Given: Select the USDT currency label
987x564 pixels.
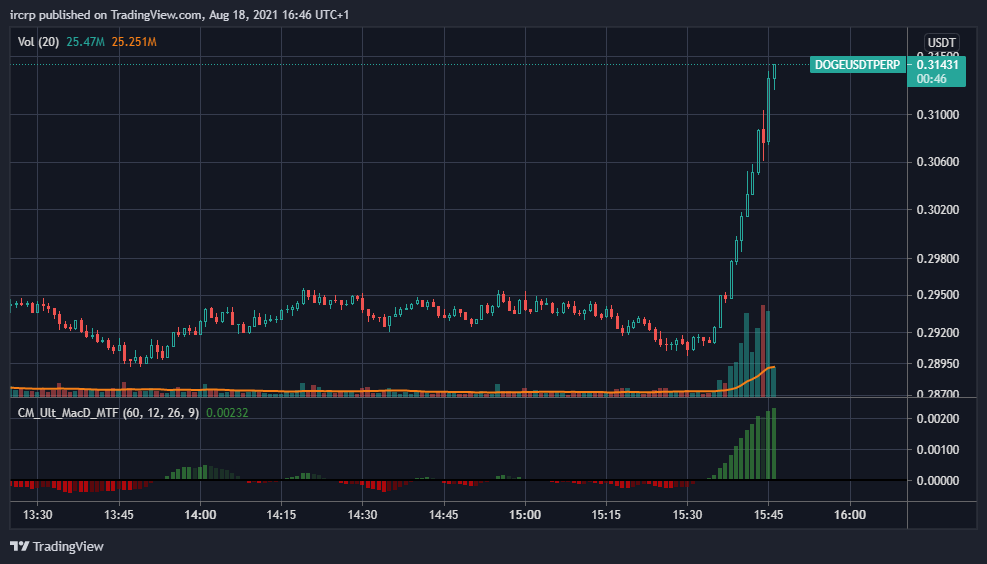Looking at the screenshot, I should point(941,43).
